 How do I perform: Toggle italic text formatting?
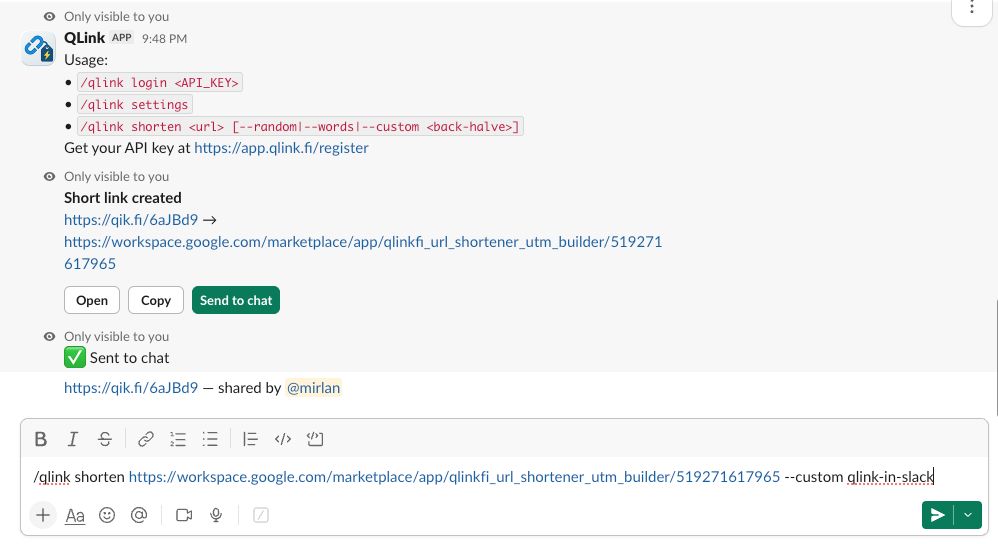[x=73, y=439]
